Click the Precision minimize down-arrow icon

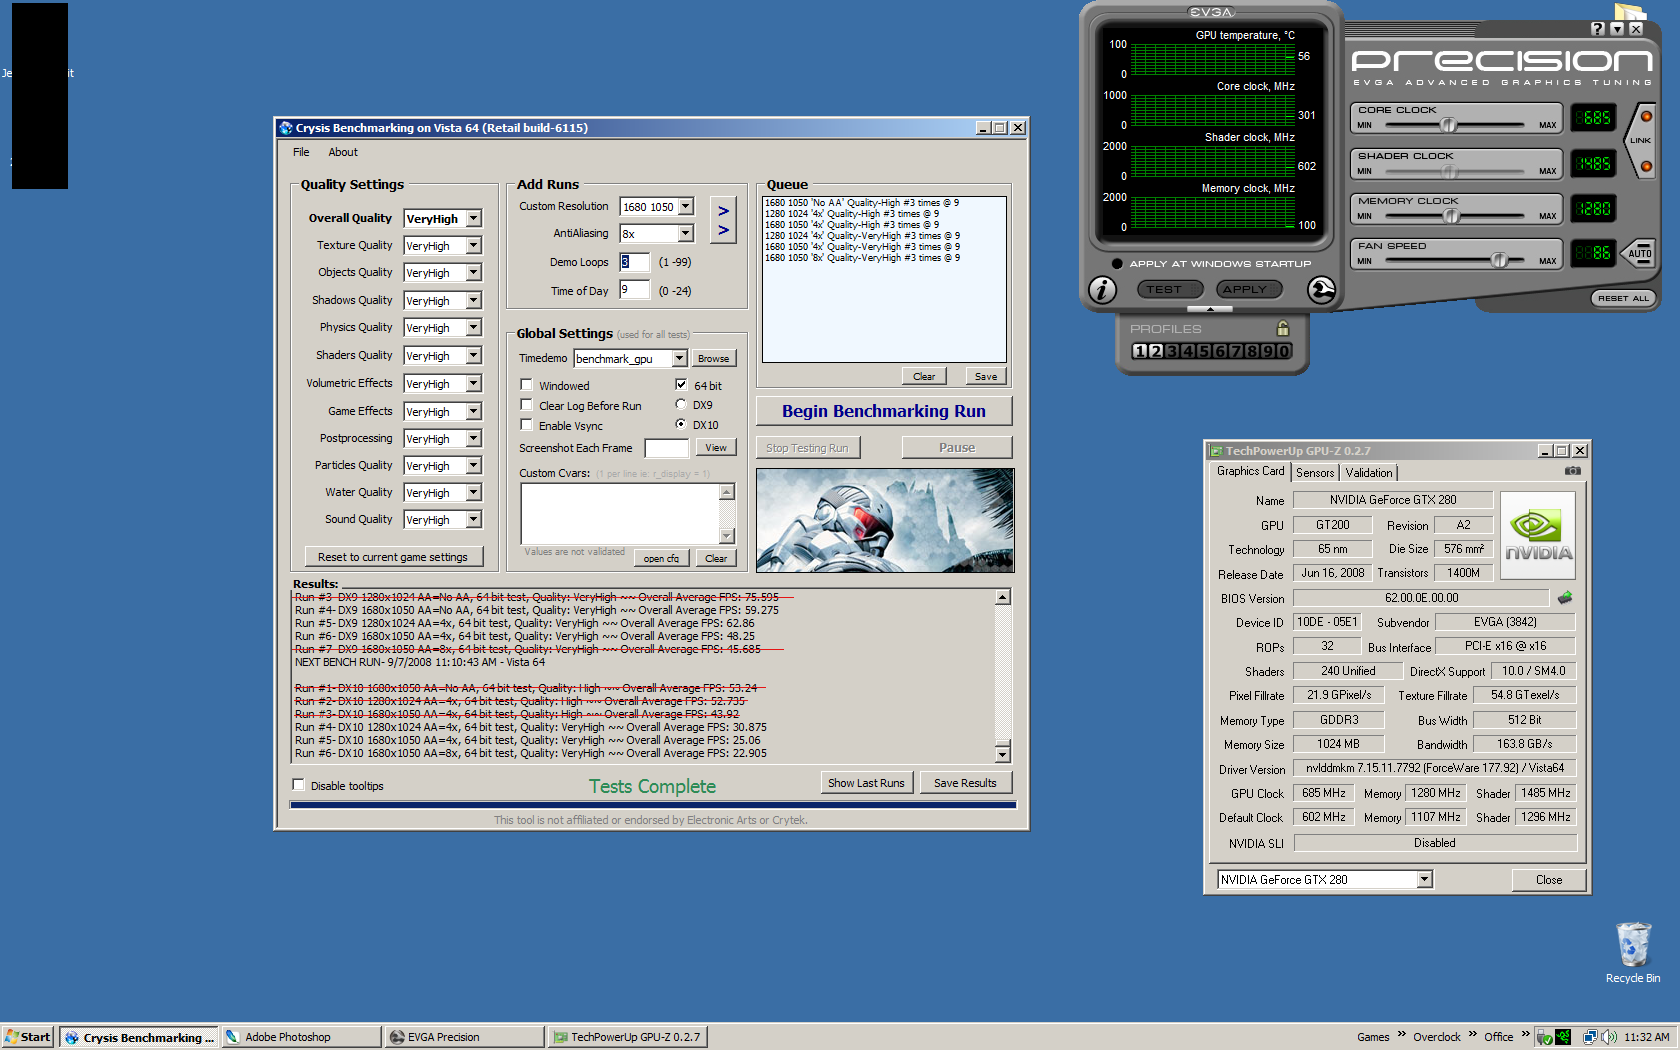pos(1617,29)
